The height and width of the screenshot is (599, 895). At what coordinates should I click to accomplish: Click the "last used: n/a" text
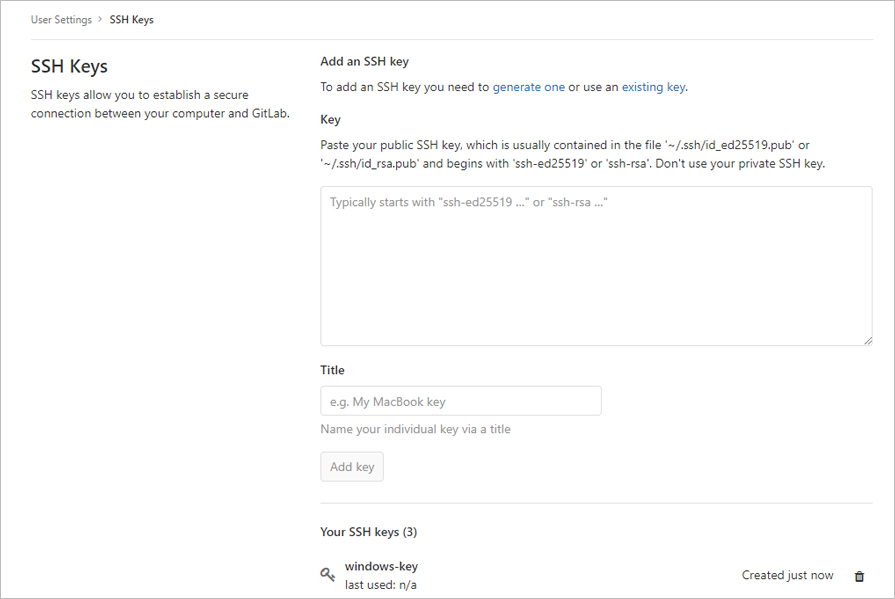(381, 585)
